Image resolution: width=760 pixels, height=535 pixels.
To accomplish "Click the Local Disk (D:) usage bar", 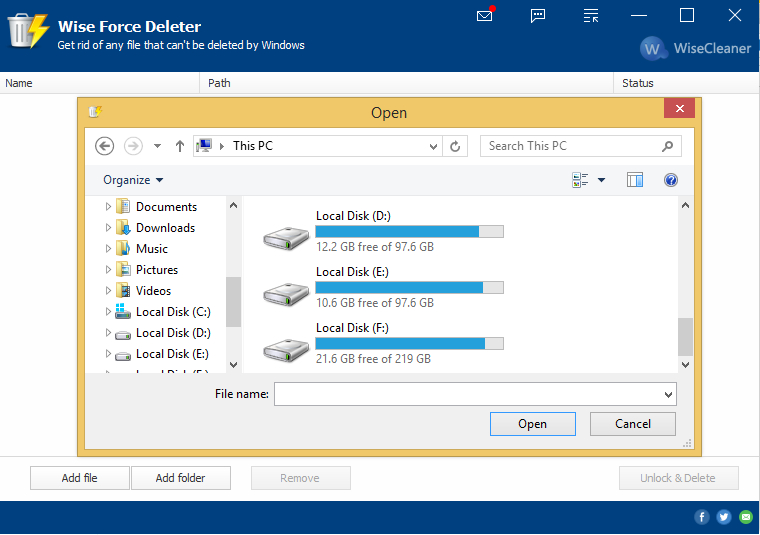I will [x=410, y=232].
